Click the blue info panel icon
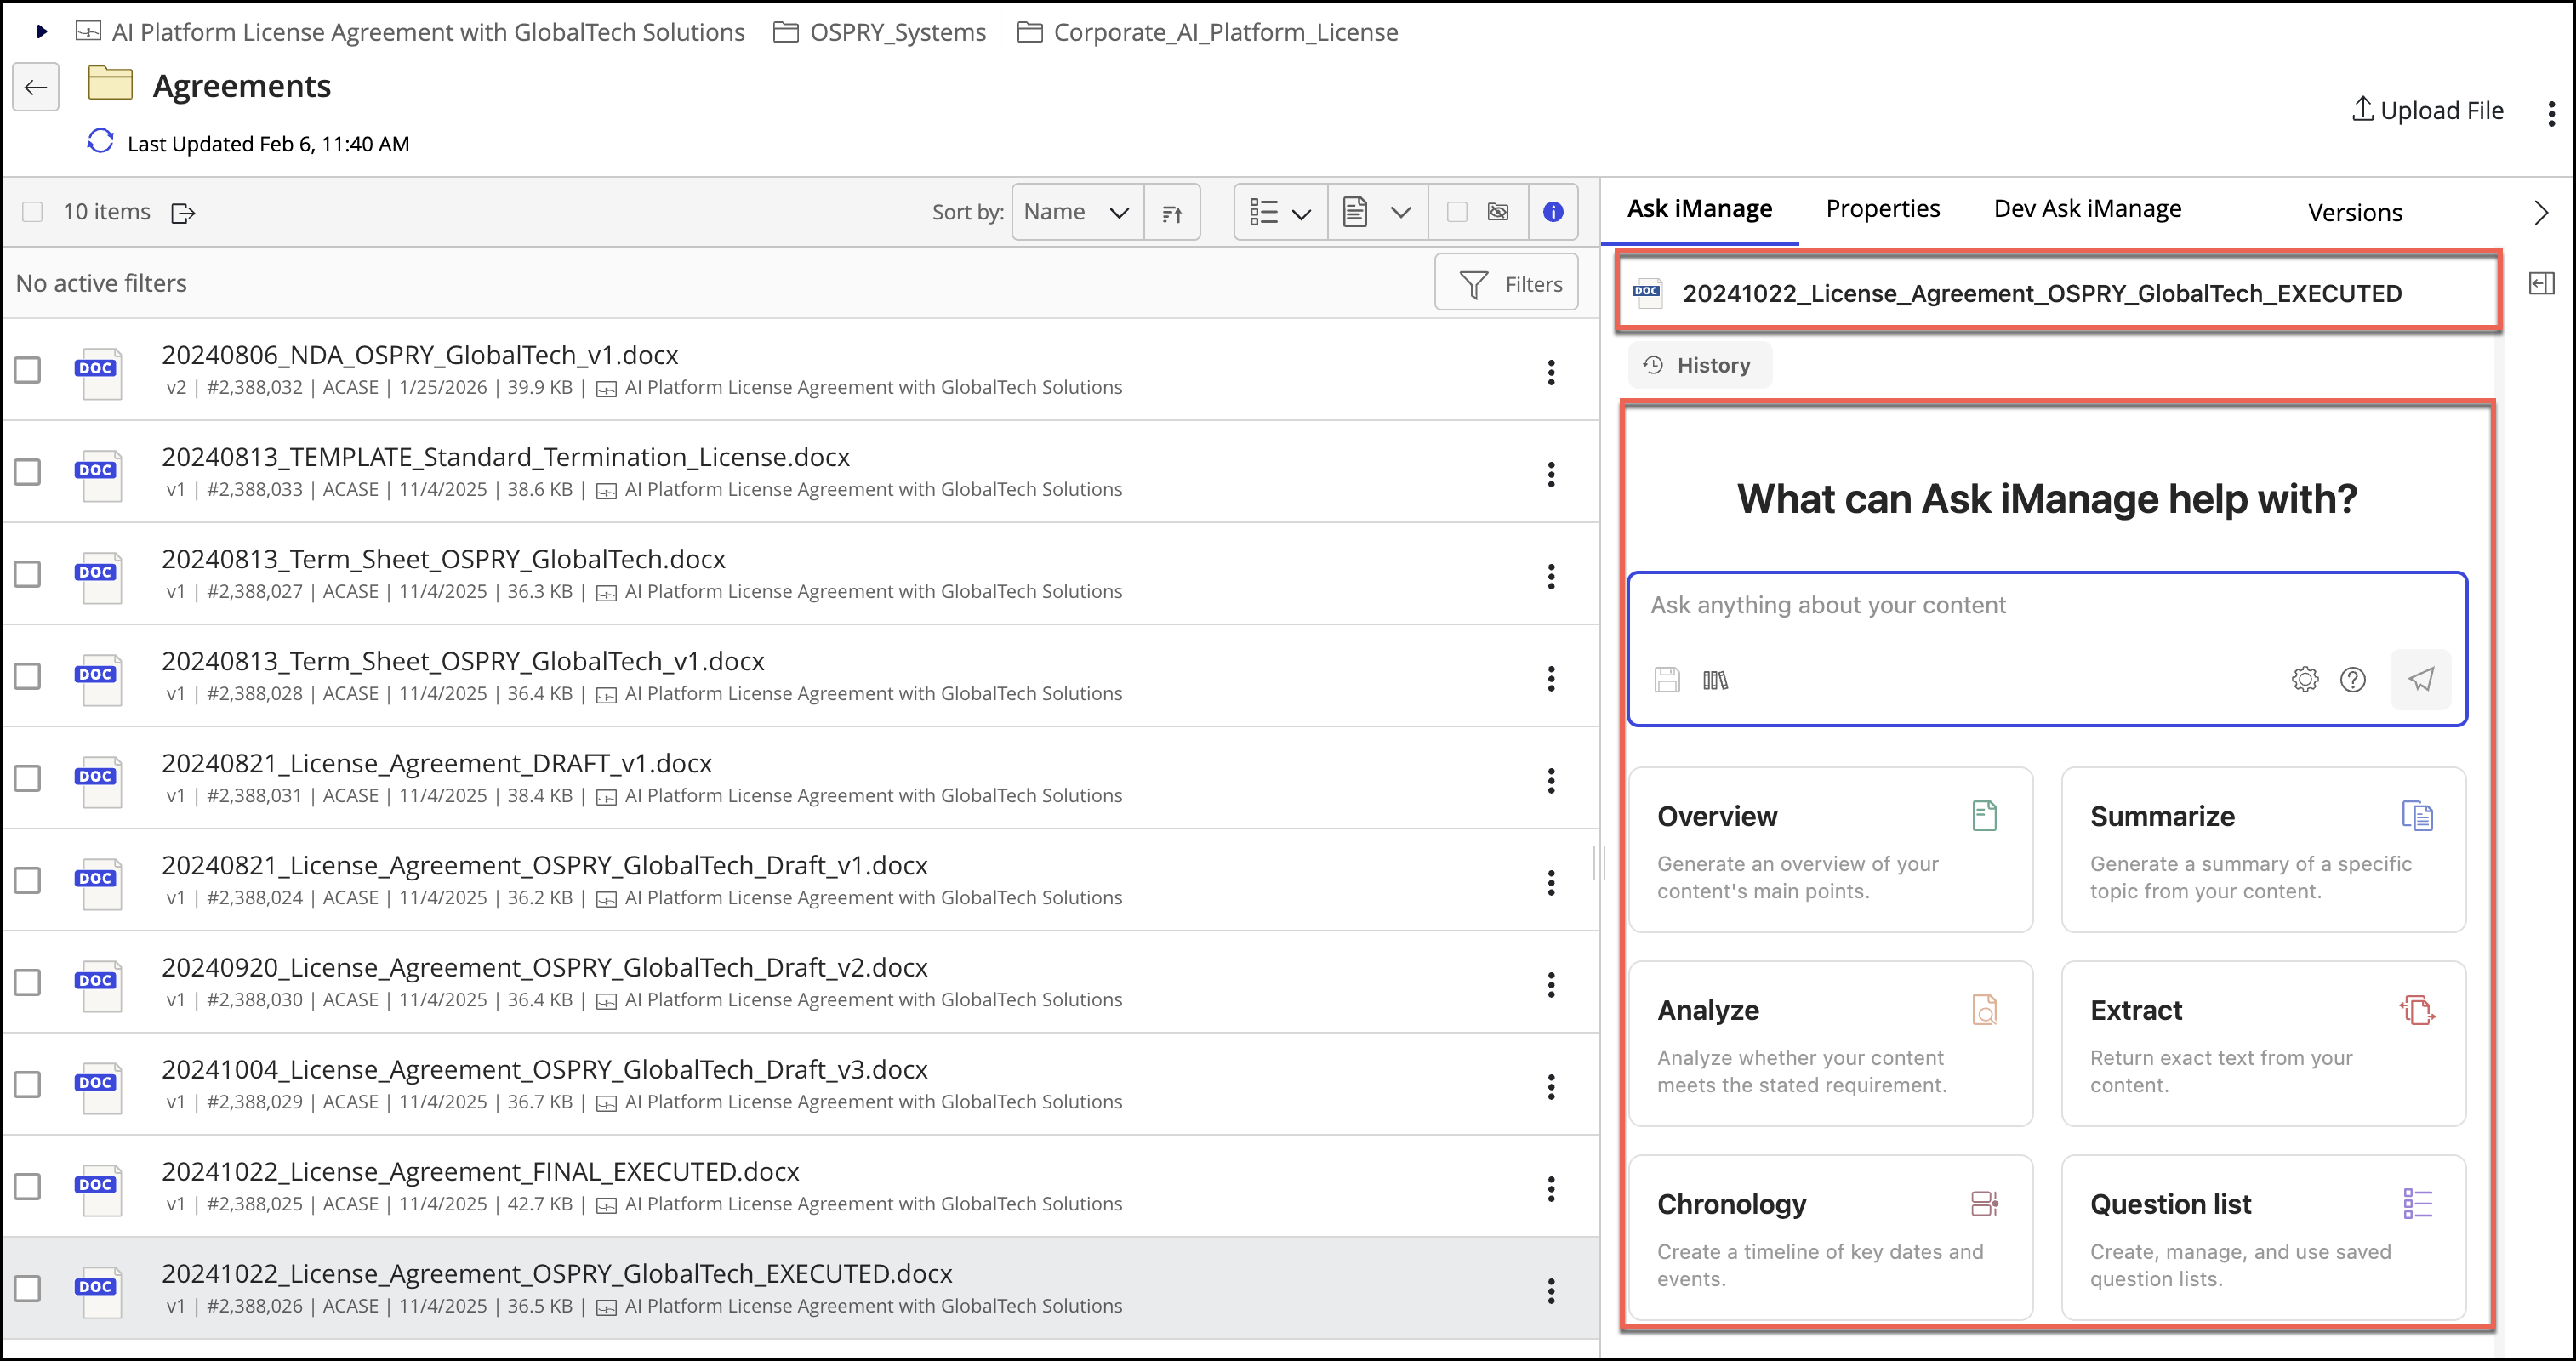 pyautogui.click(x=1552, y=212)
